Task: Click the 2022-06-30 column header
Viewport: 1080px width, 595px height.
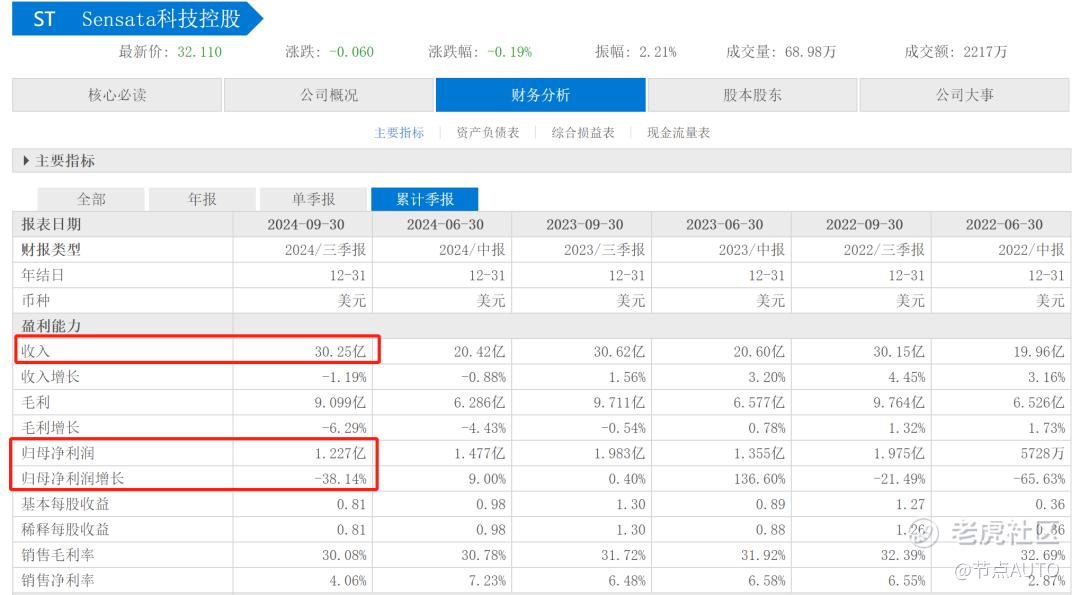Action: [x=1004, y=225]
